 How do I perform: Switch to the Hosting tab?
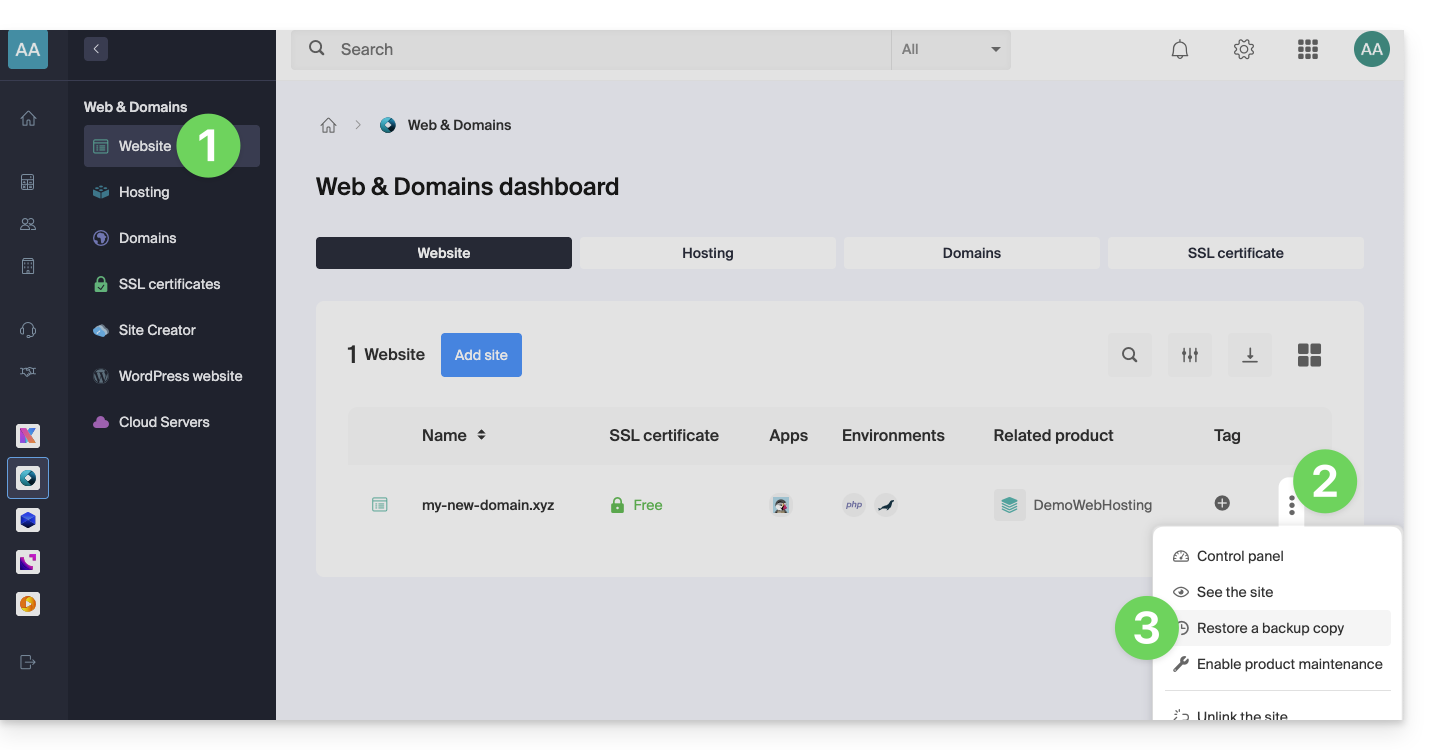(707, 253)
